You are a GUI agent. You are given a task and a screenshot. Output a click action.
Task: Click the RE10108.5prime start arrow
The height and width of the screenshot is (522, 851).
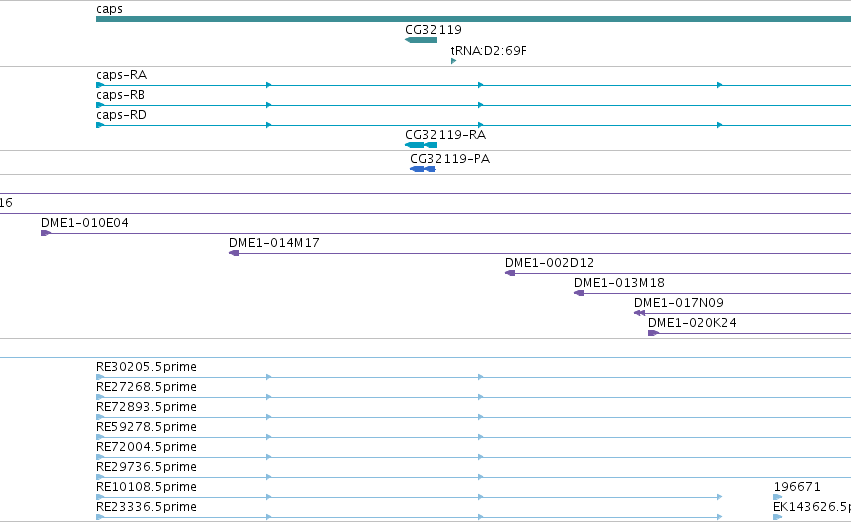100,497
